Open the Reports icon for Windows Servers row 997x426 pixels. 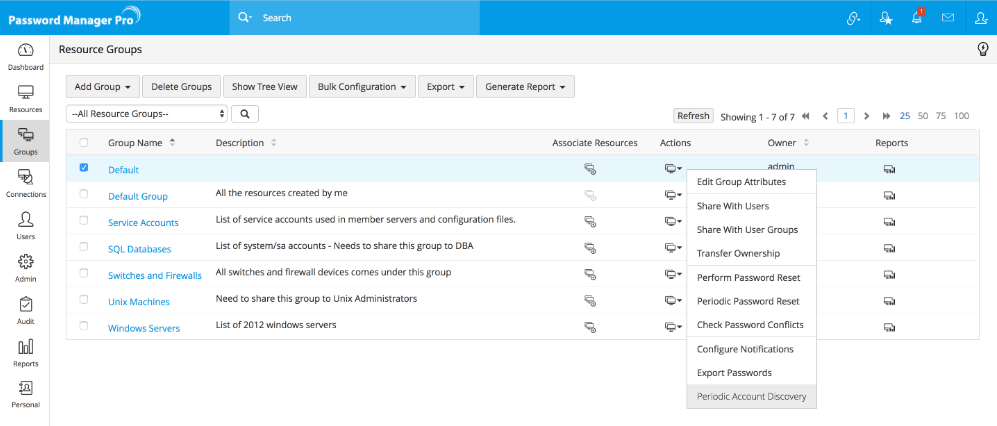tap(889, 326)
